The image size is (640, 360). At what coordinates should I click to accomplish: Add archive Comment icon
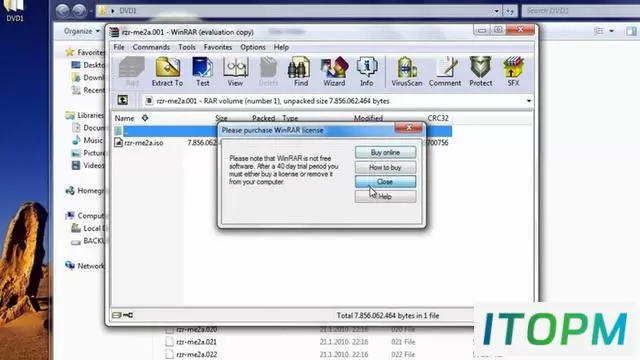coord(445,72)
